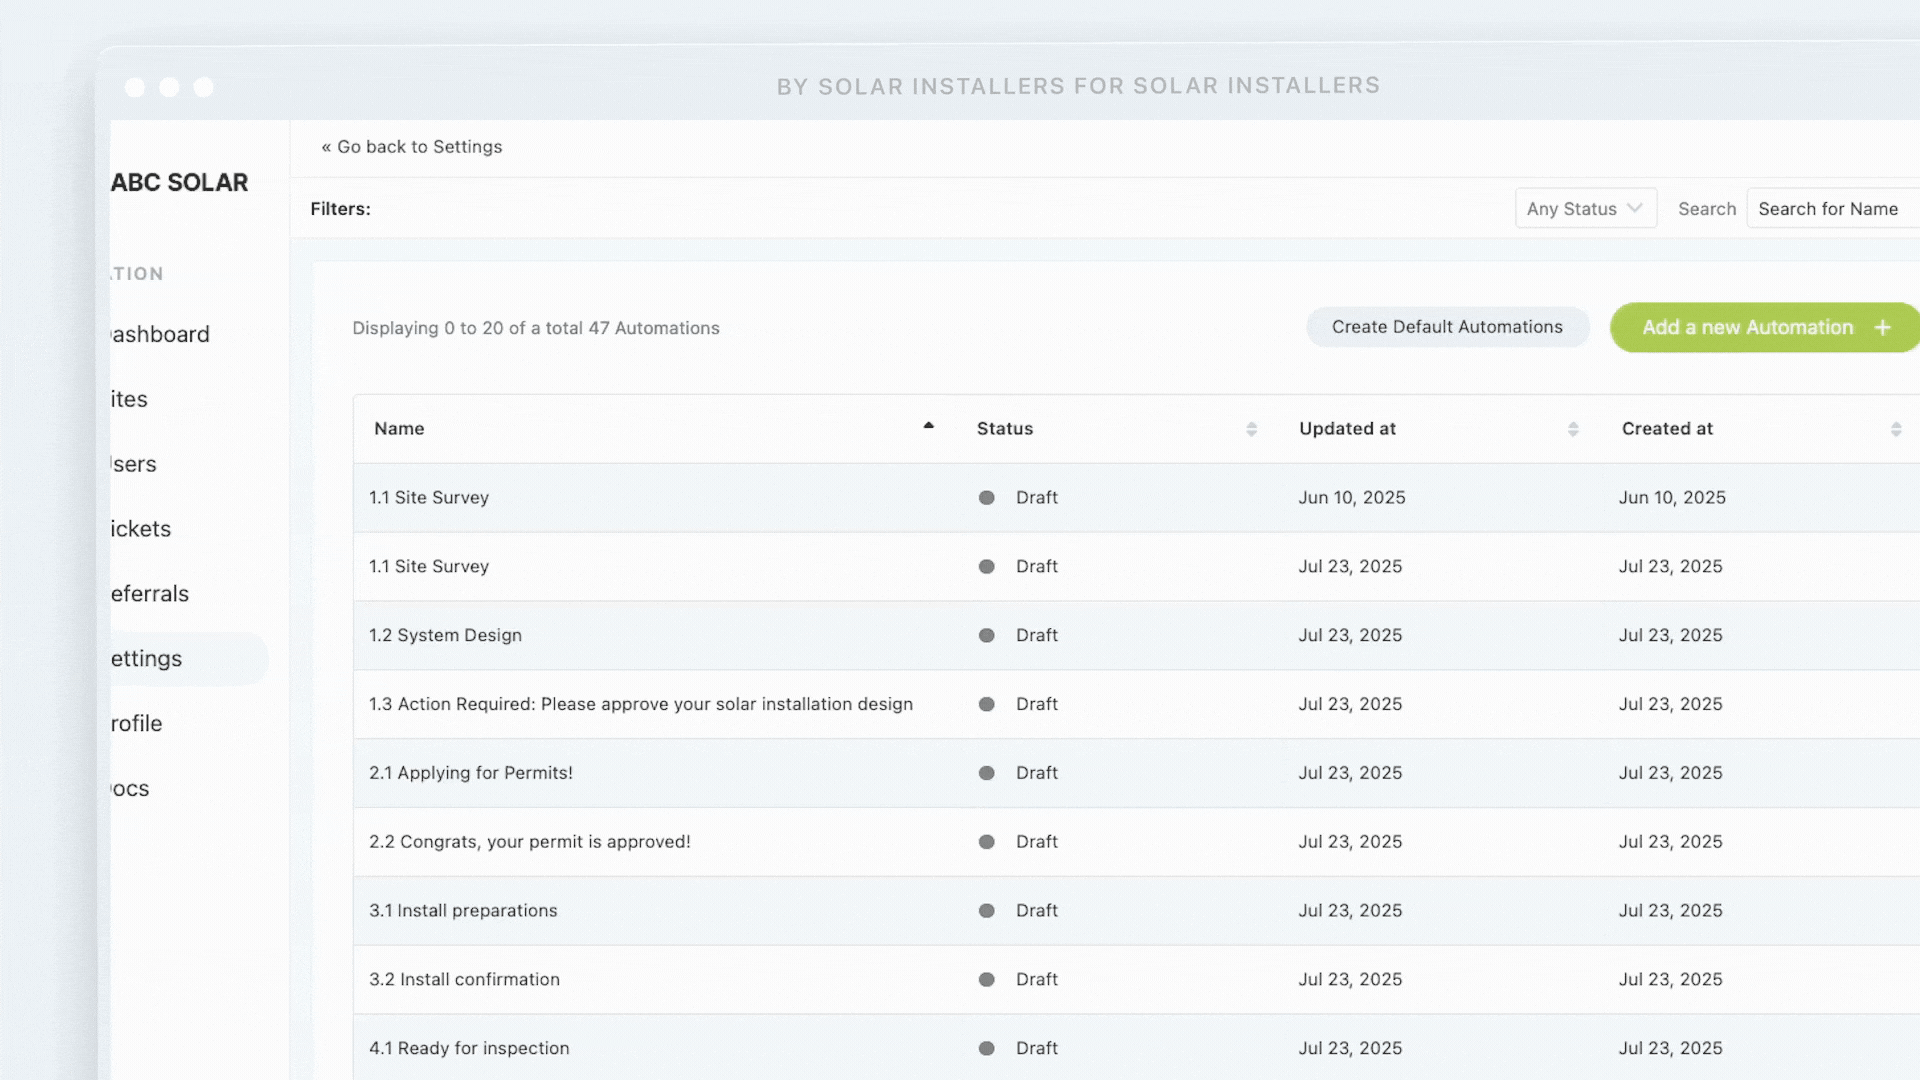Click sort arrow in Name column header
Screen dimensions: 1920x1080
coord(928,427)
